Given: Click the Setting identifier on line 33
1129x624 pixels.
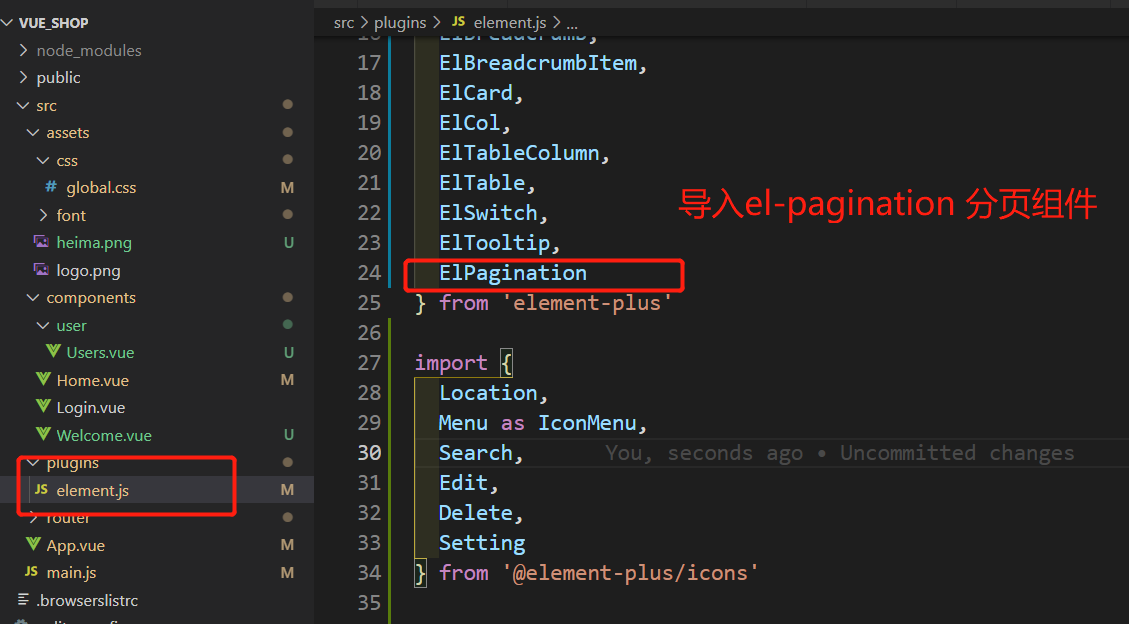Looking at the screenshot, I should pyautogui.click(x=482, y=543).
